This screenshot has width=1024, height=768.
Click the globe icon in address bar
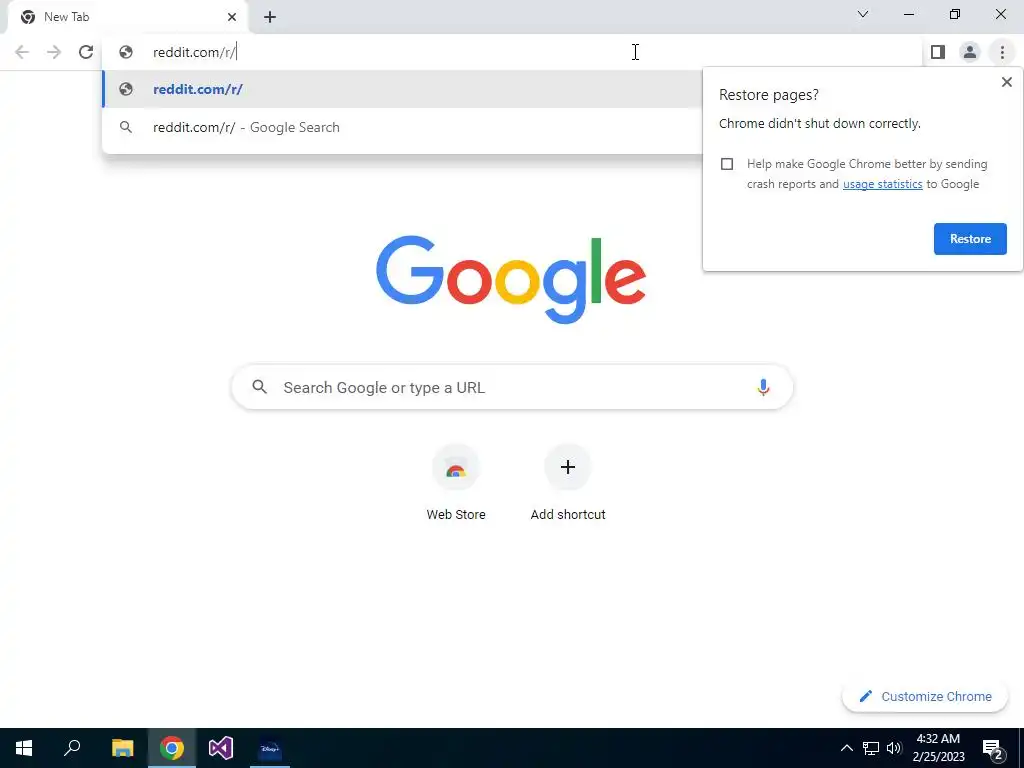pos(126,52)
